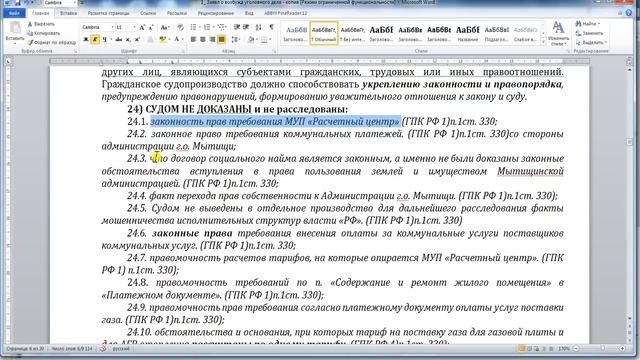Apply the Подзаголовок style
Screen dimensions: 640x360
pos(496,33)
